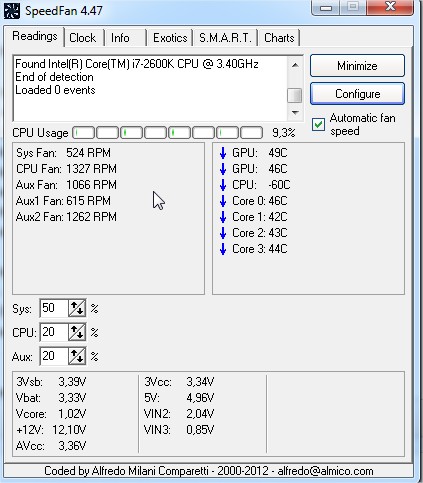
Task: Select the 'Aux Fan: 1066 RPM' reading
Action: [x=66, y=185]
